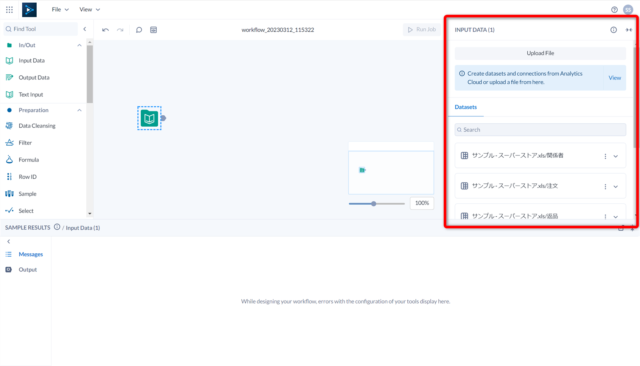Collapse the In/Out tool category
The height and width of the screenshot is (366, 640).
[x=79, y=45]
